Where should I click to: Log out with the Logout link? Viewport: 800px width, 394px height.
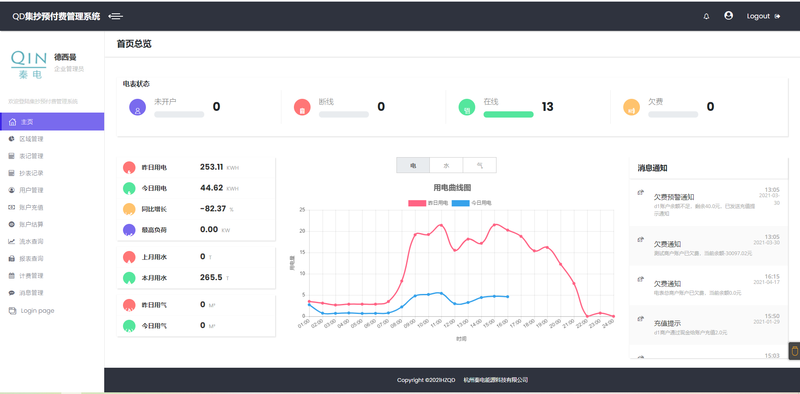tap(763, 16)
